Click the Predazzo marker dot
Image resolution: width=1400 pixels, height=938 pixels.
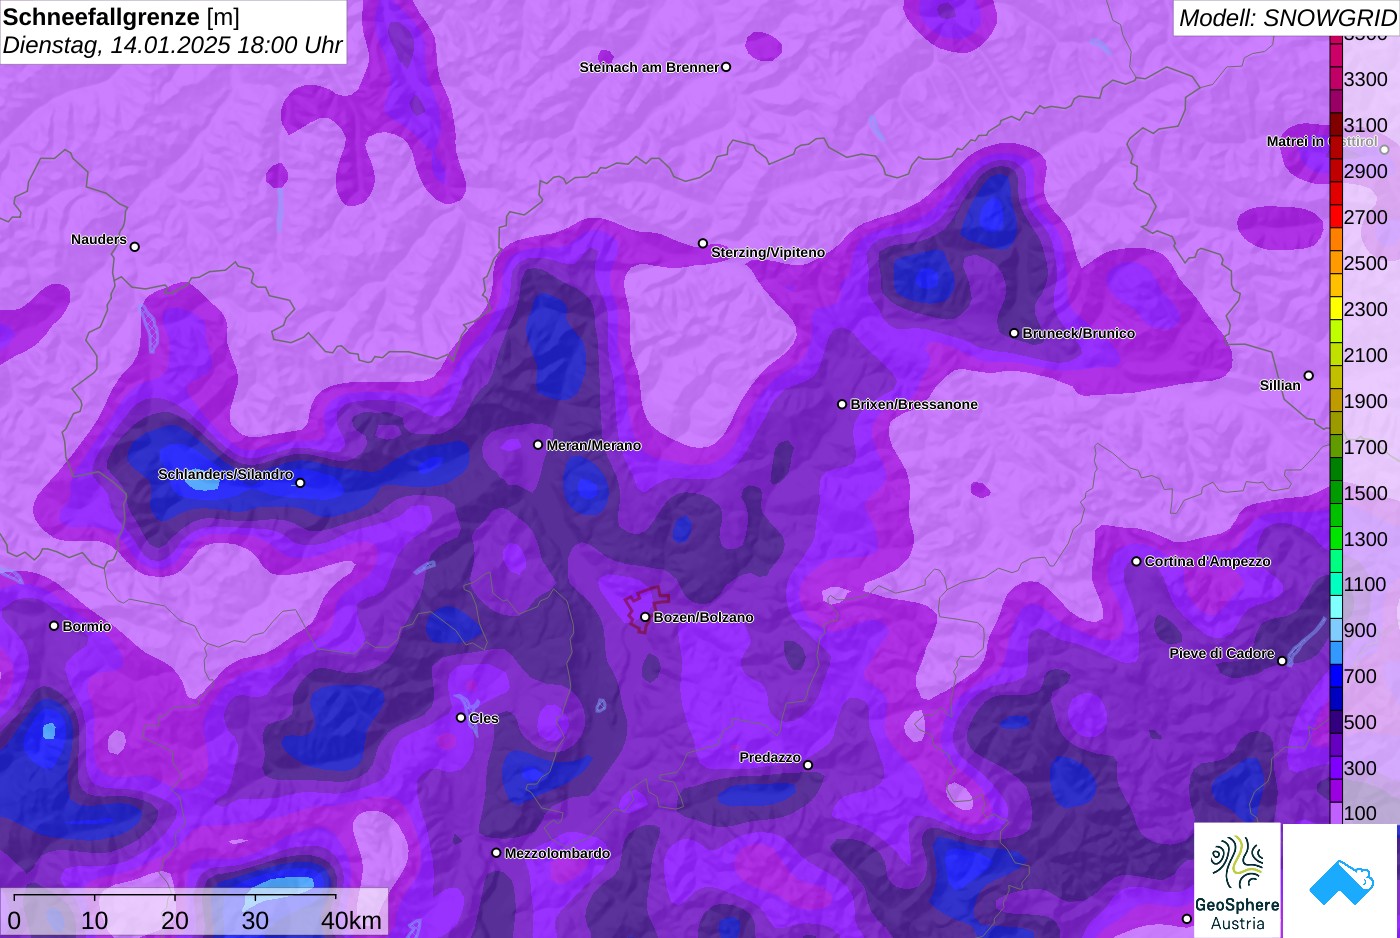pos(808,765)
